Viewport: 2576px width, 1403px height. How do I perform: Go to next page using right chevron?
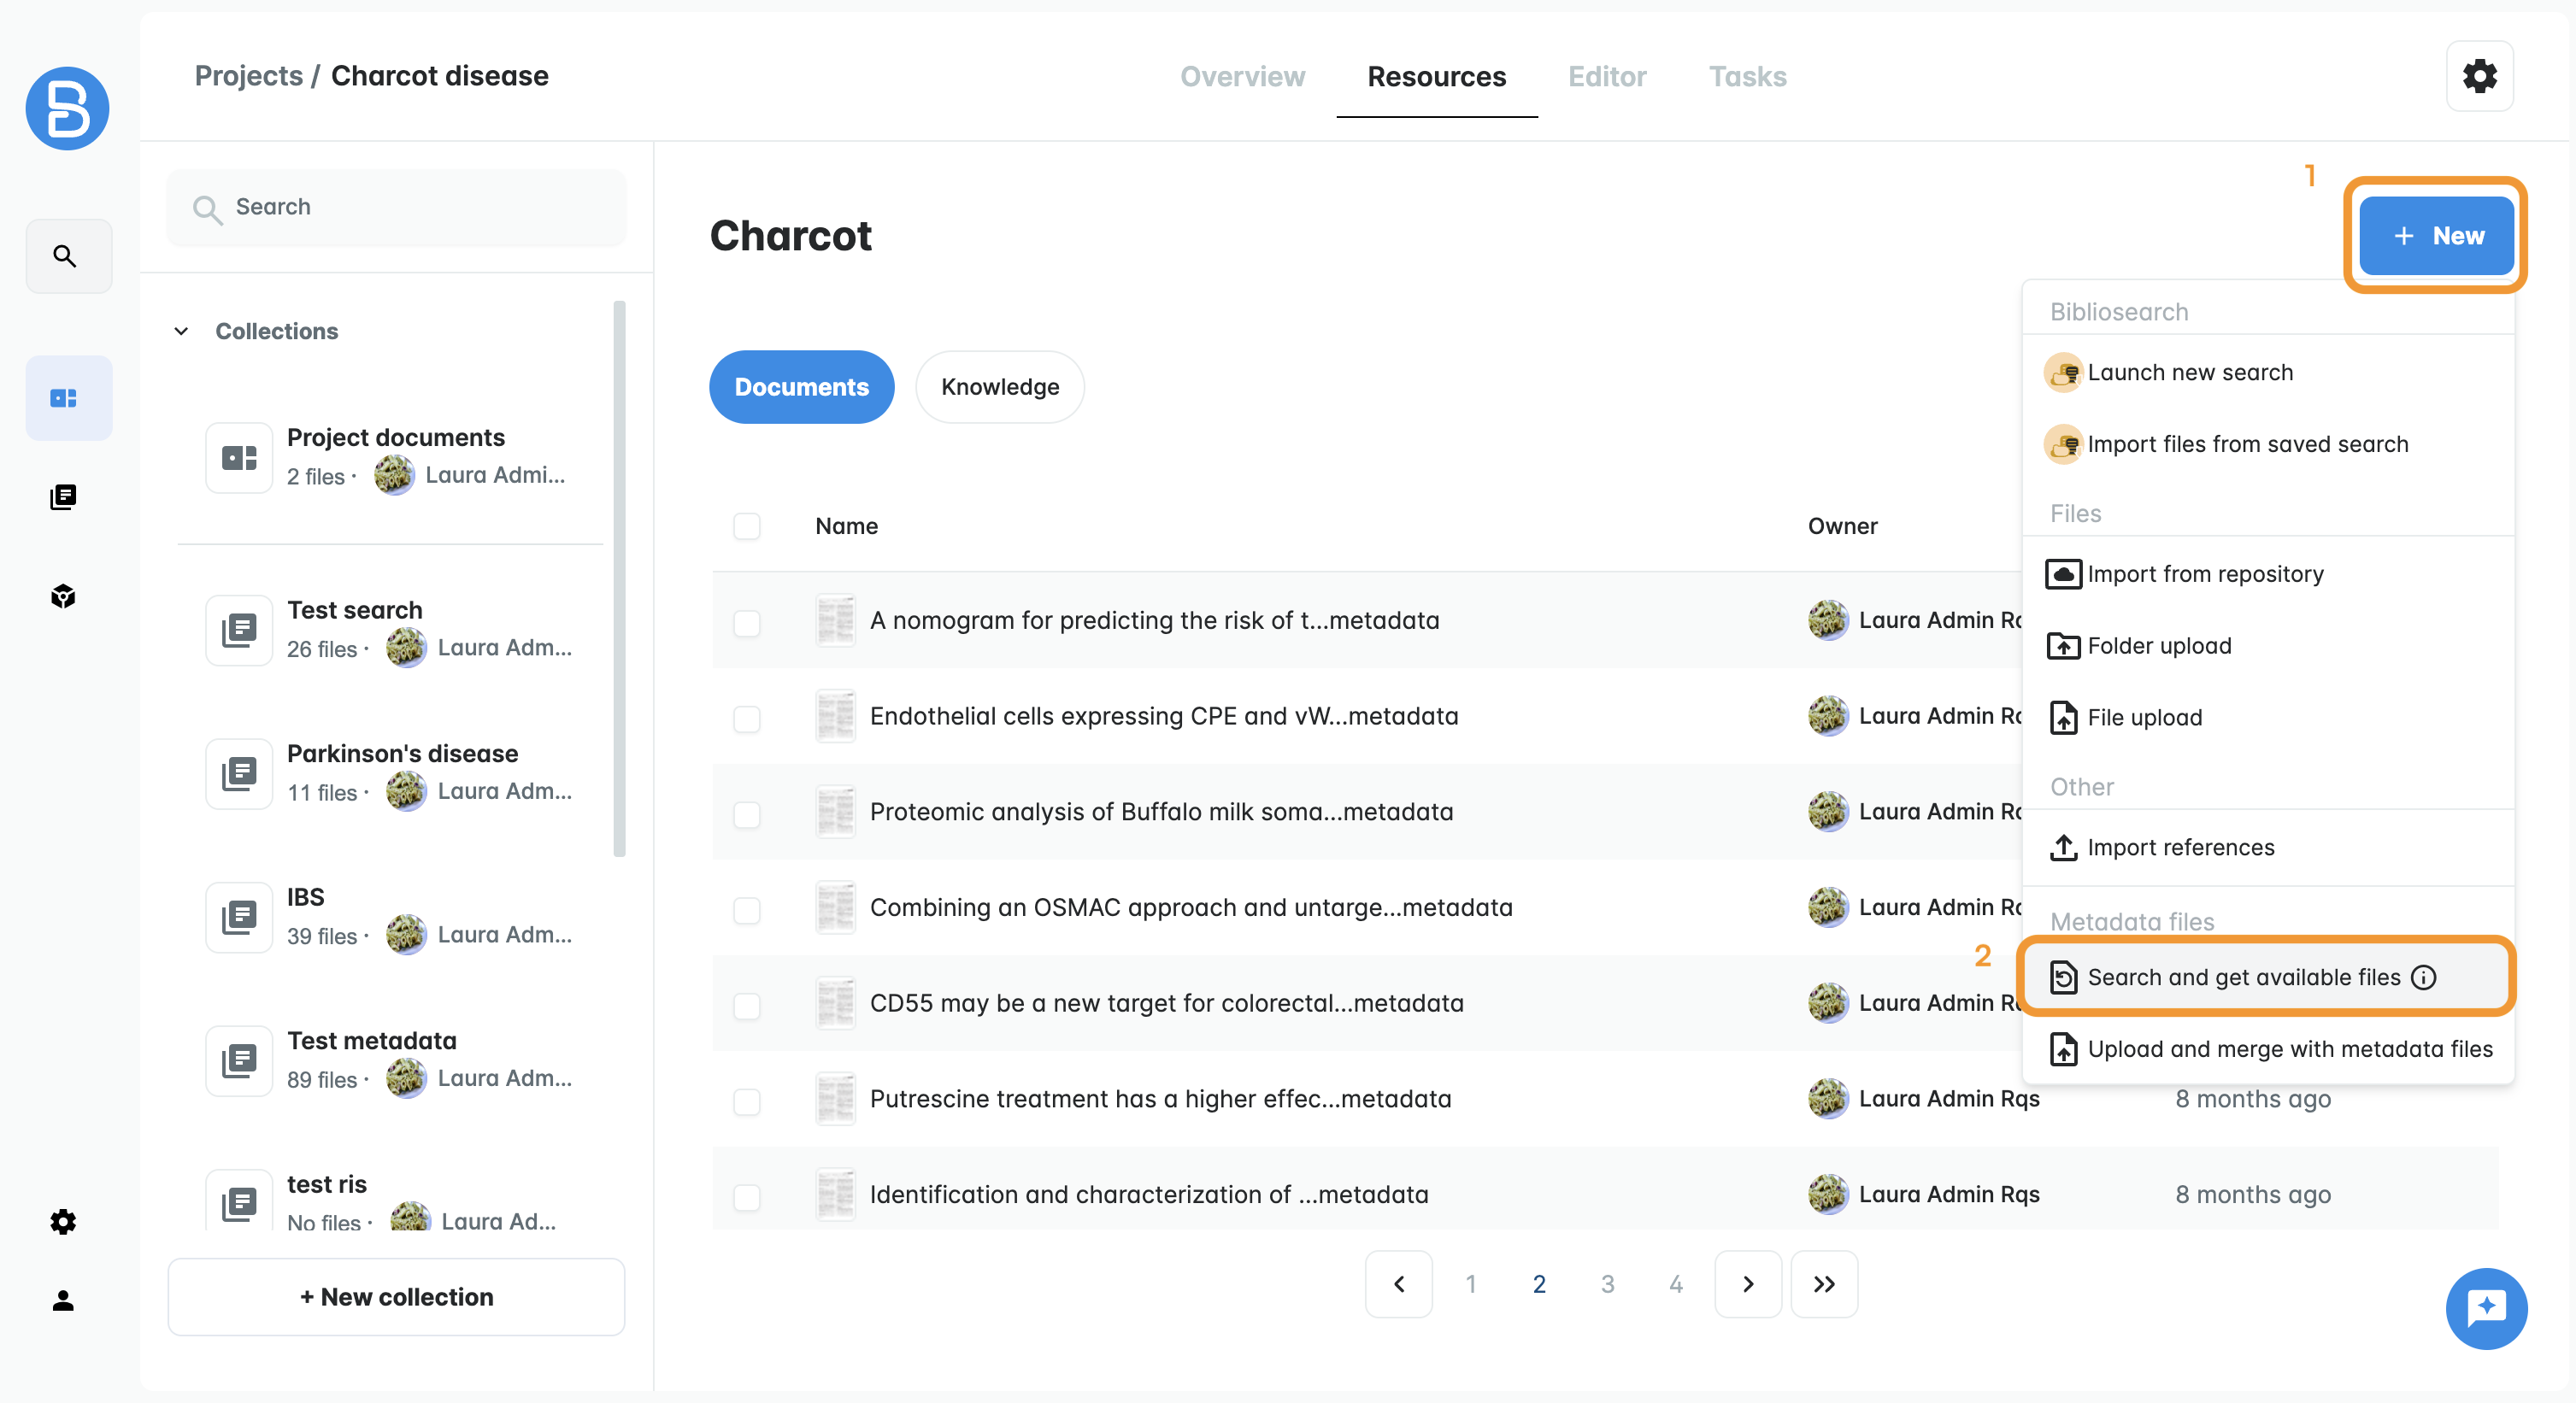tap(1747, 1284)
